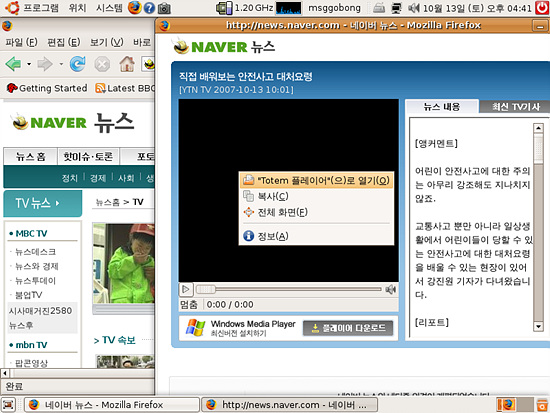Click the horizontal scrollbar left arrow
550x413 pixels.
pyautogui.click(x=5, y=373)
